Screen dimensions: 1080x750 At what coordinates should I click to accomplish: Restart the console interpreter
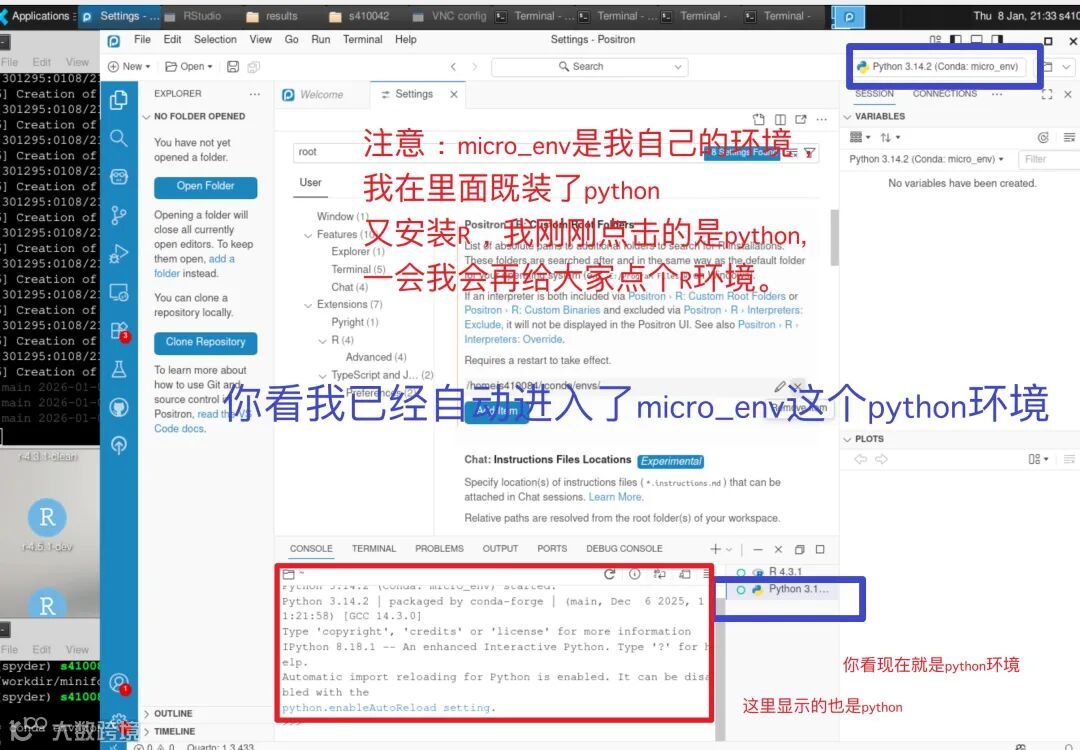tap(609, 574)
